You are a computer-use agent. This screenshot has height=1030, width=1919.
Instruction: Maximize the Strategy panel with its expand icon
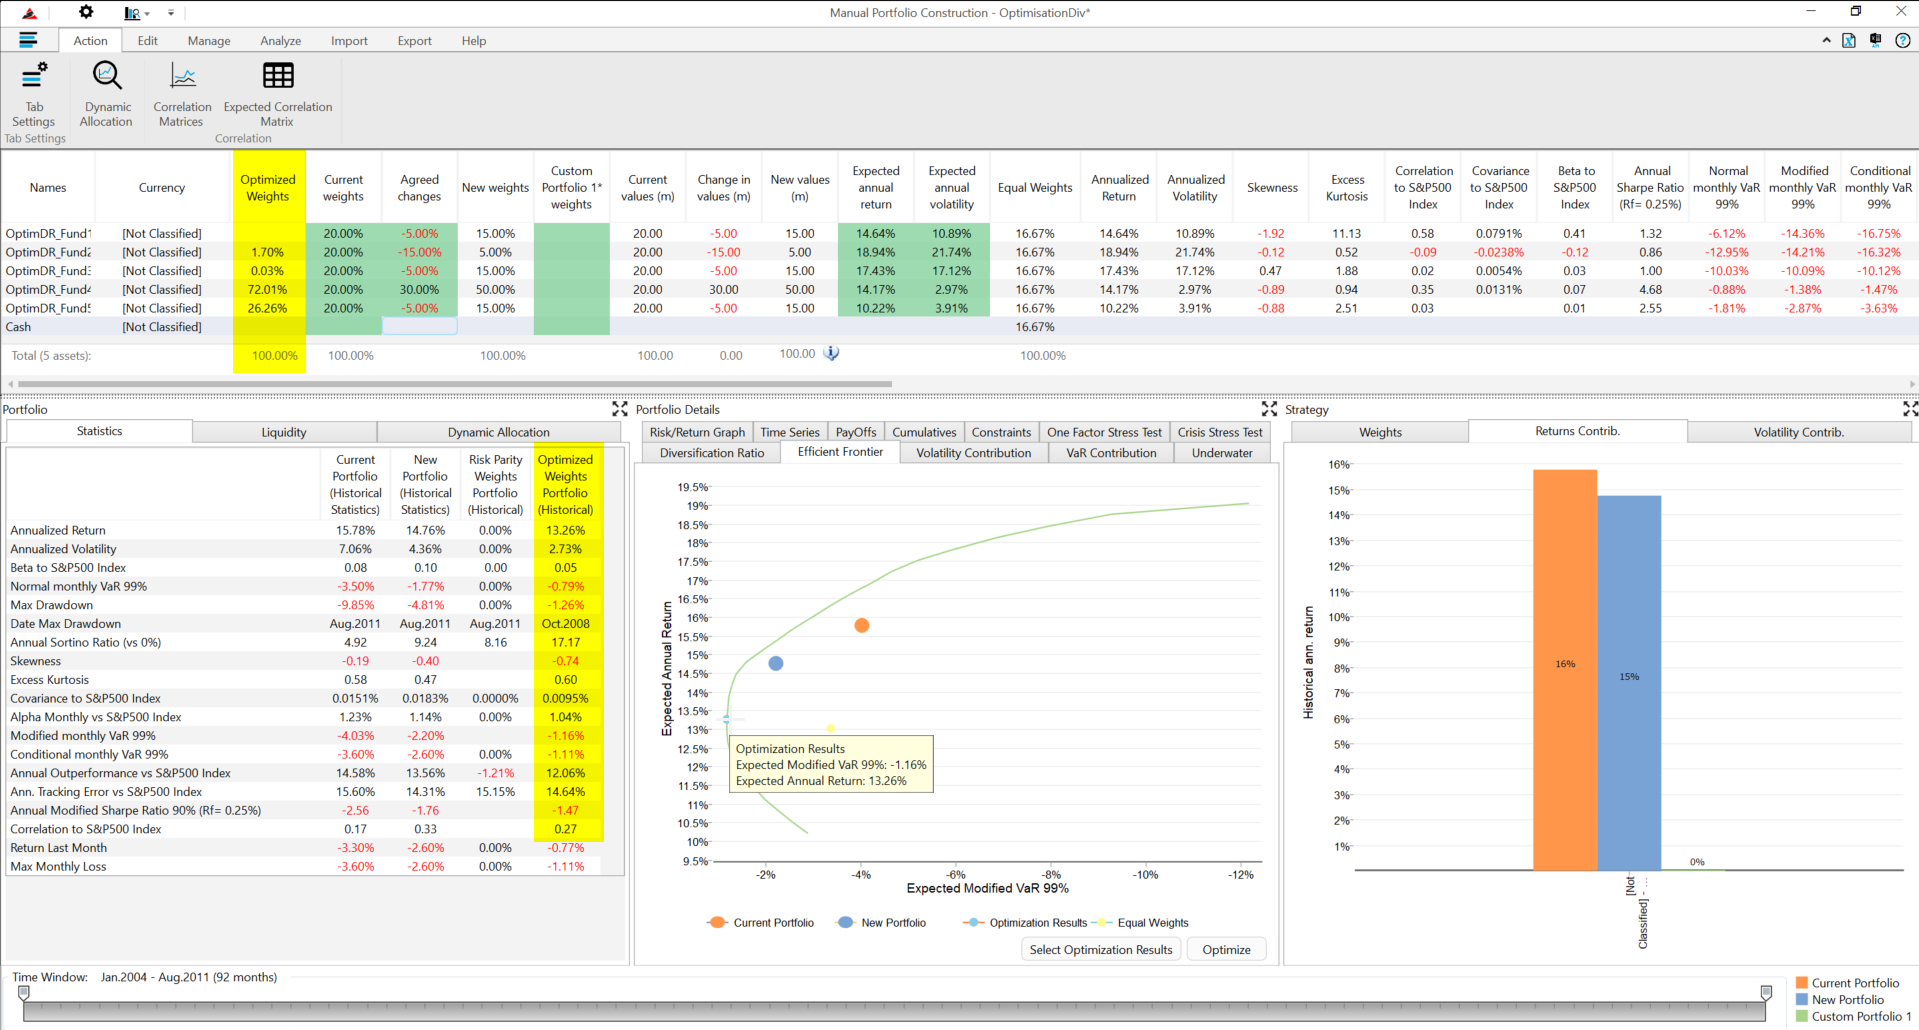click(x=1909, y=409)
